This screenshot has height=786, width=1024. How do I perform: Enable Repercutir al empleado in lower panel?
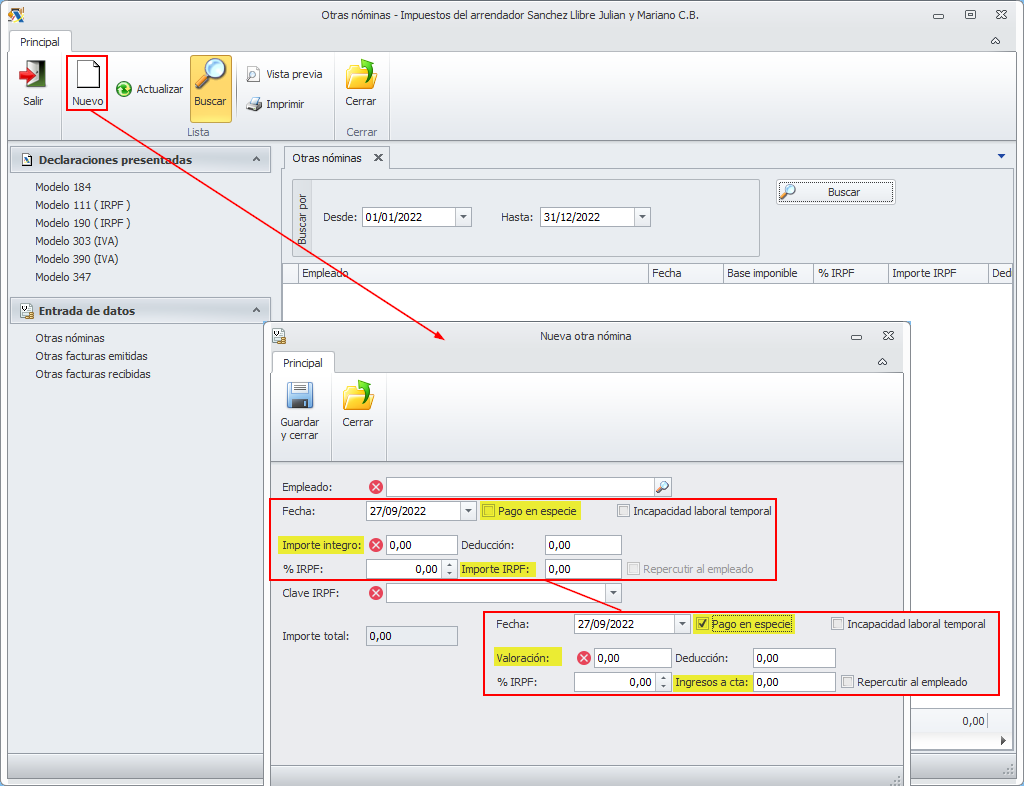pyautogui.click(x=848, y=682)
